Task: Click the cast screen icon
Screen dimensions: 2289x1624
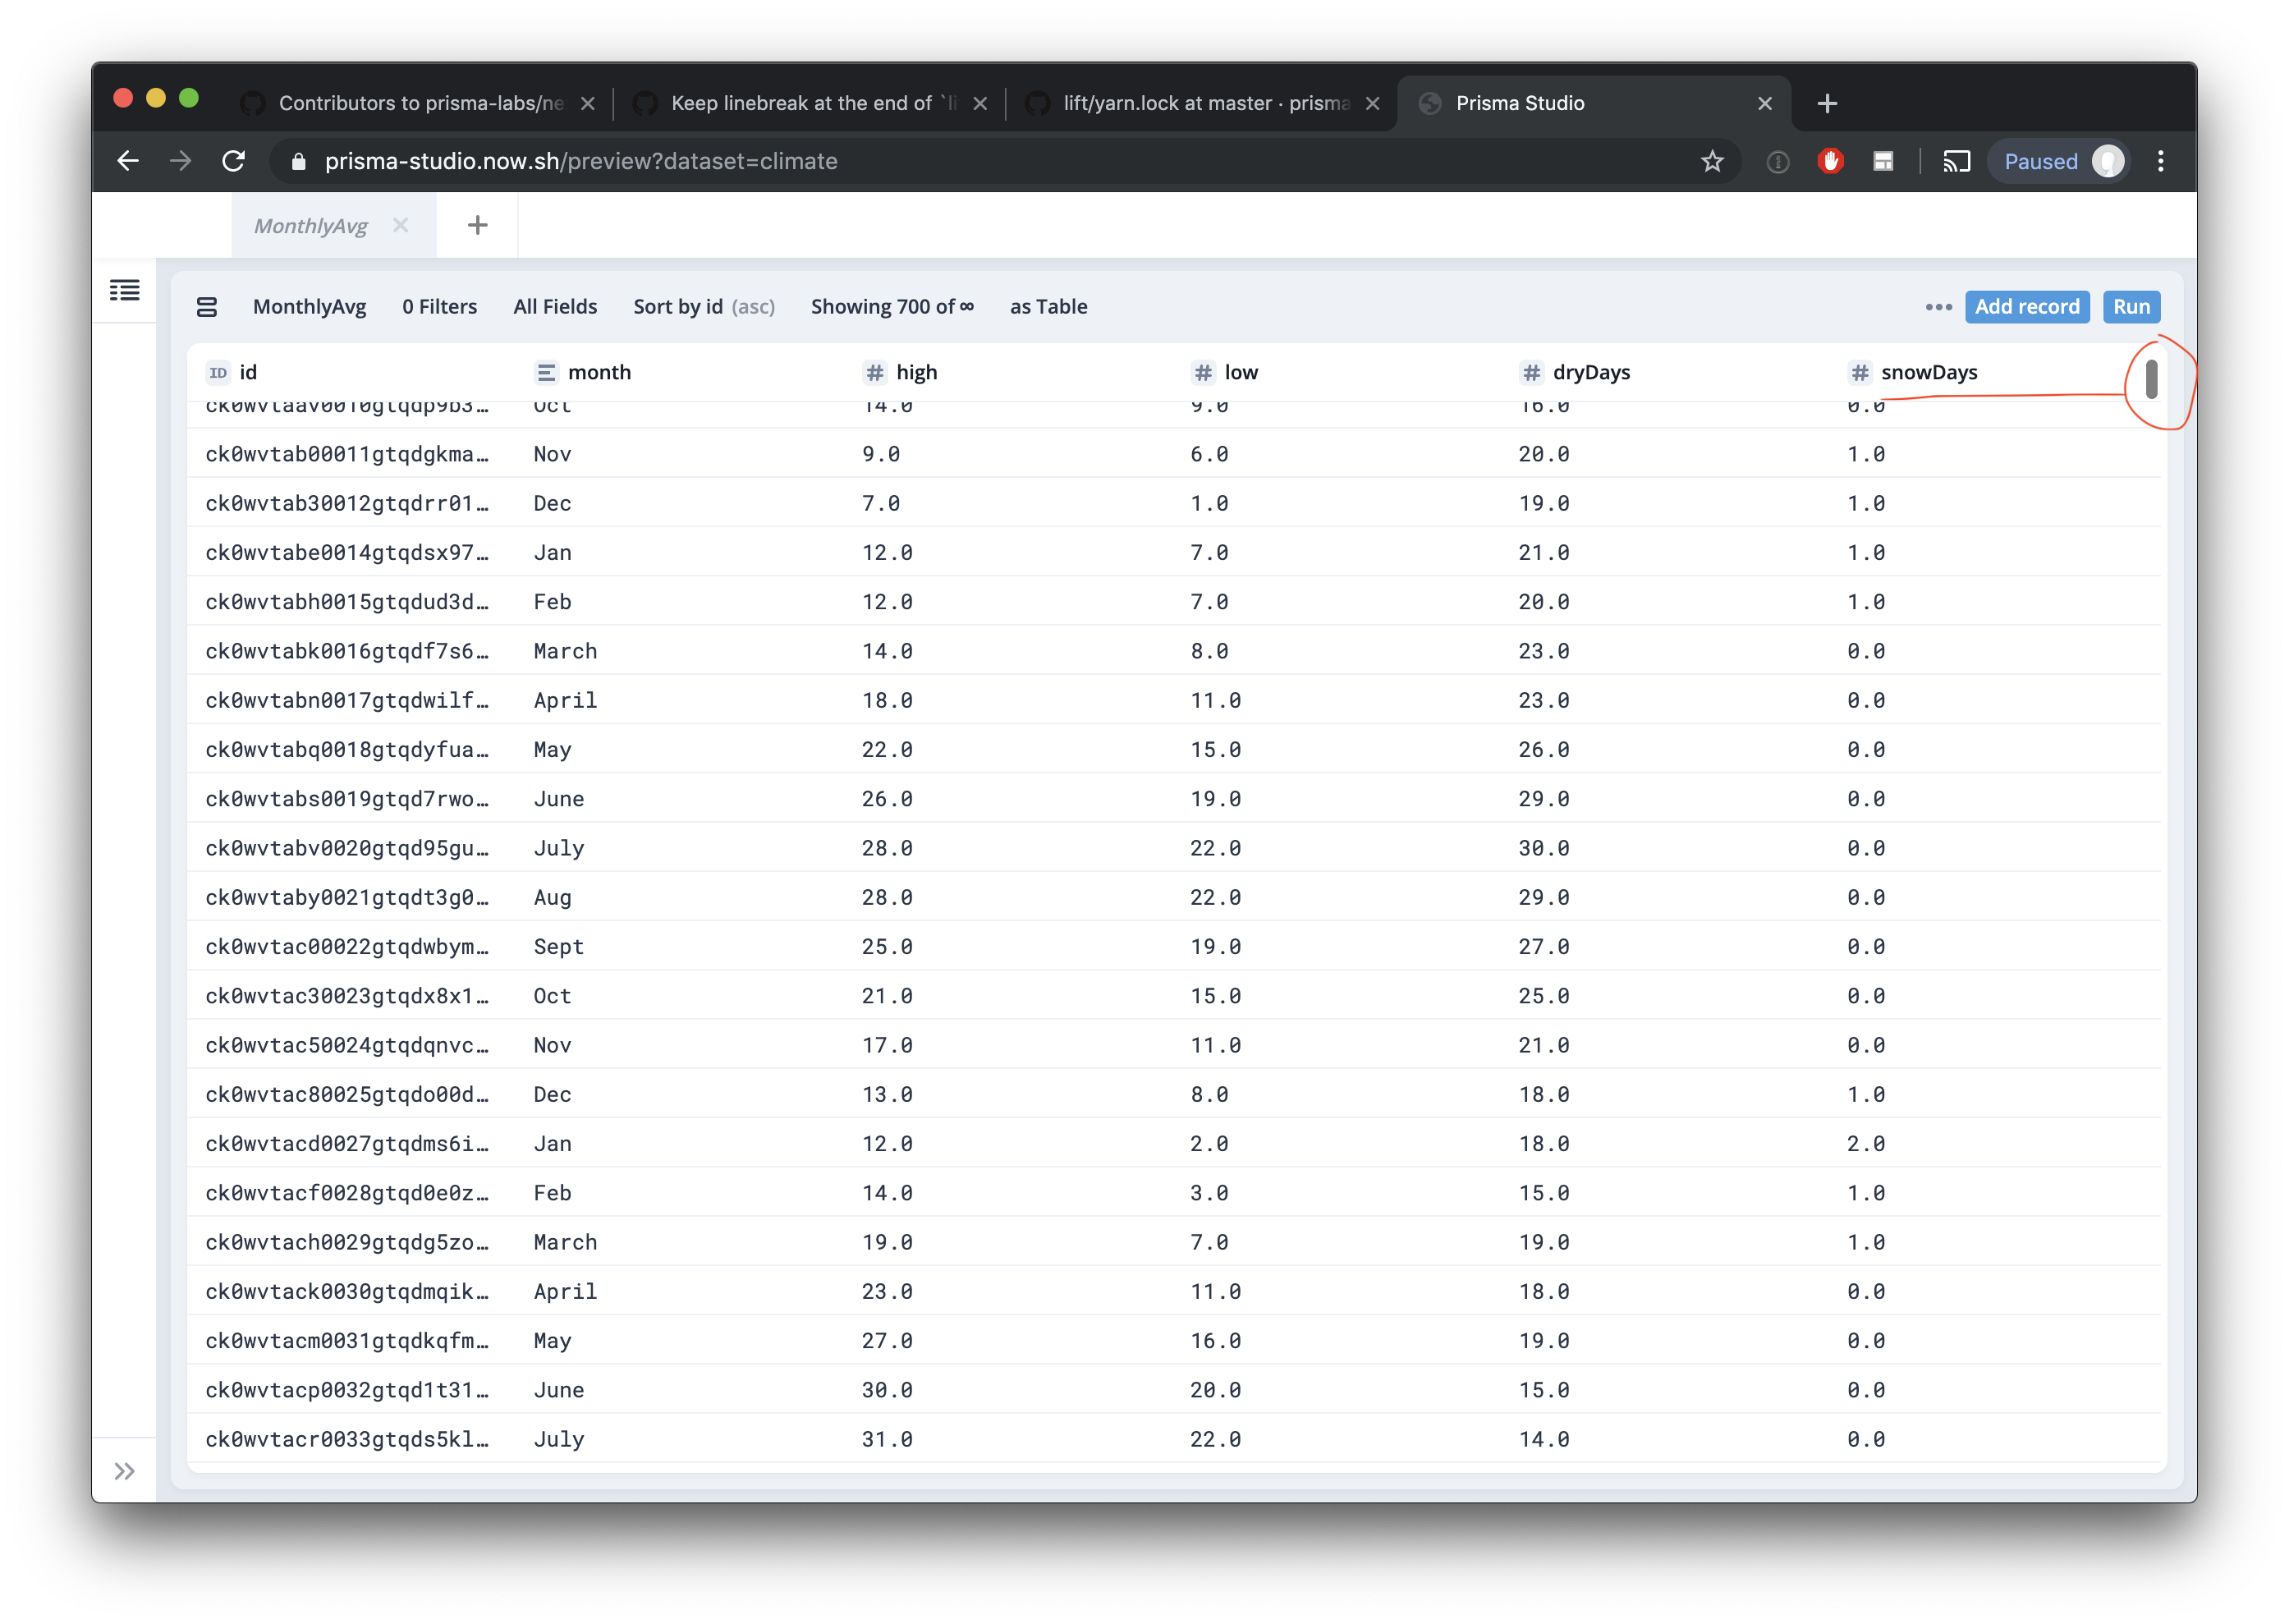Action: 1956,161
